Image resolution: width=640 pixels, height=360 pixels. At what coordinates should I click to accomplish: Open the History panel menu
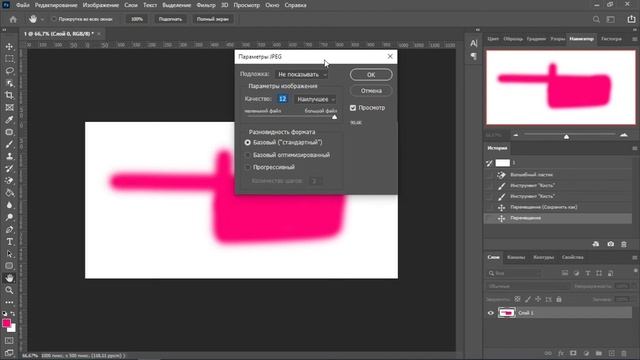tap(634, 148)
